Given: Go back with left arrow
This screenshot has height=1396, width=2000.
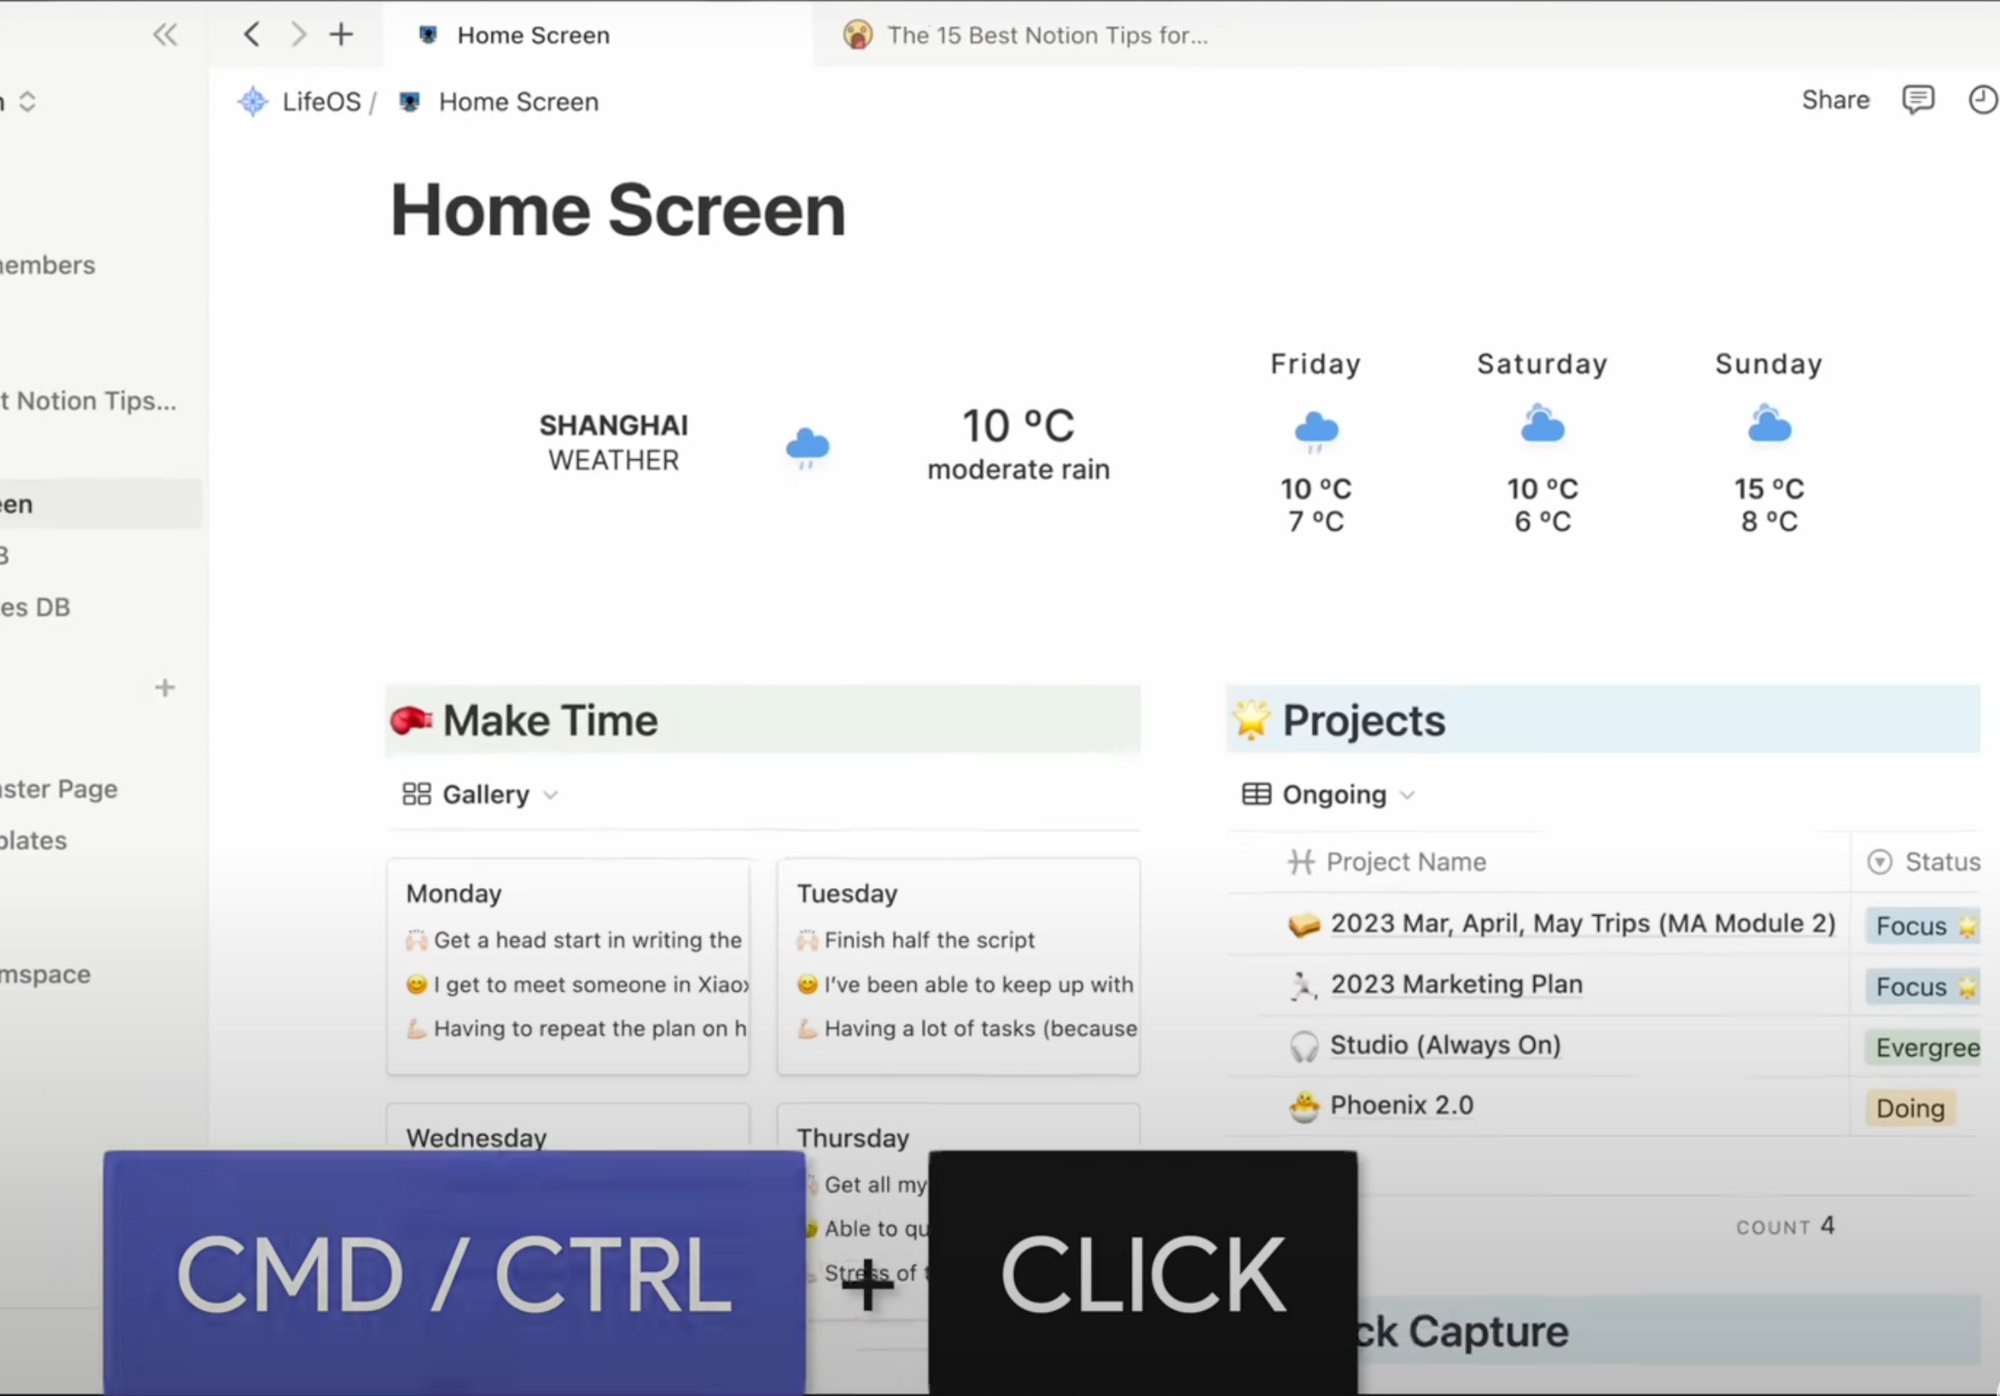Looking at the screenshot, I should point(252,35).
